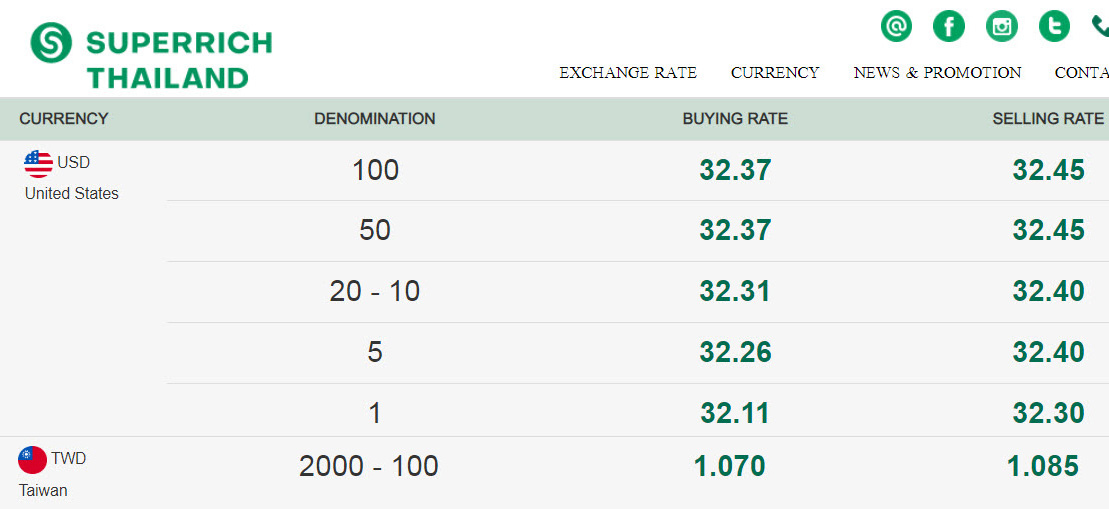The height and width of the screenshot is (509, 1109).
Task: Click the United States flag icon
Action: pyautogui.click(x=38, y=164)
